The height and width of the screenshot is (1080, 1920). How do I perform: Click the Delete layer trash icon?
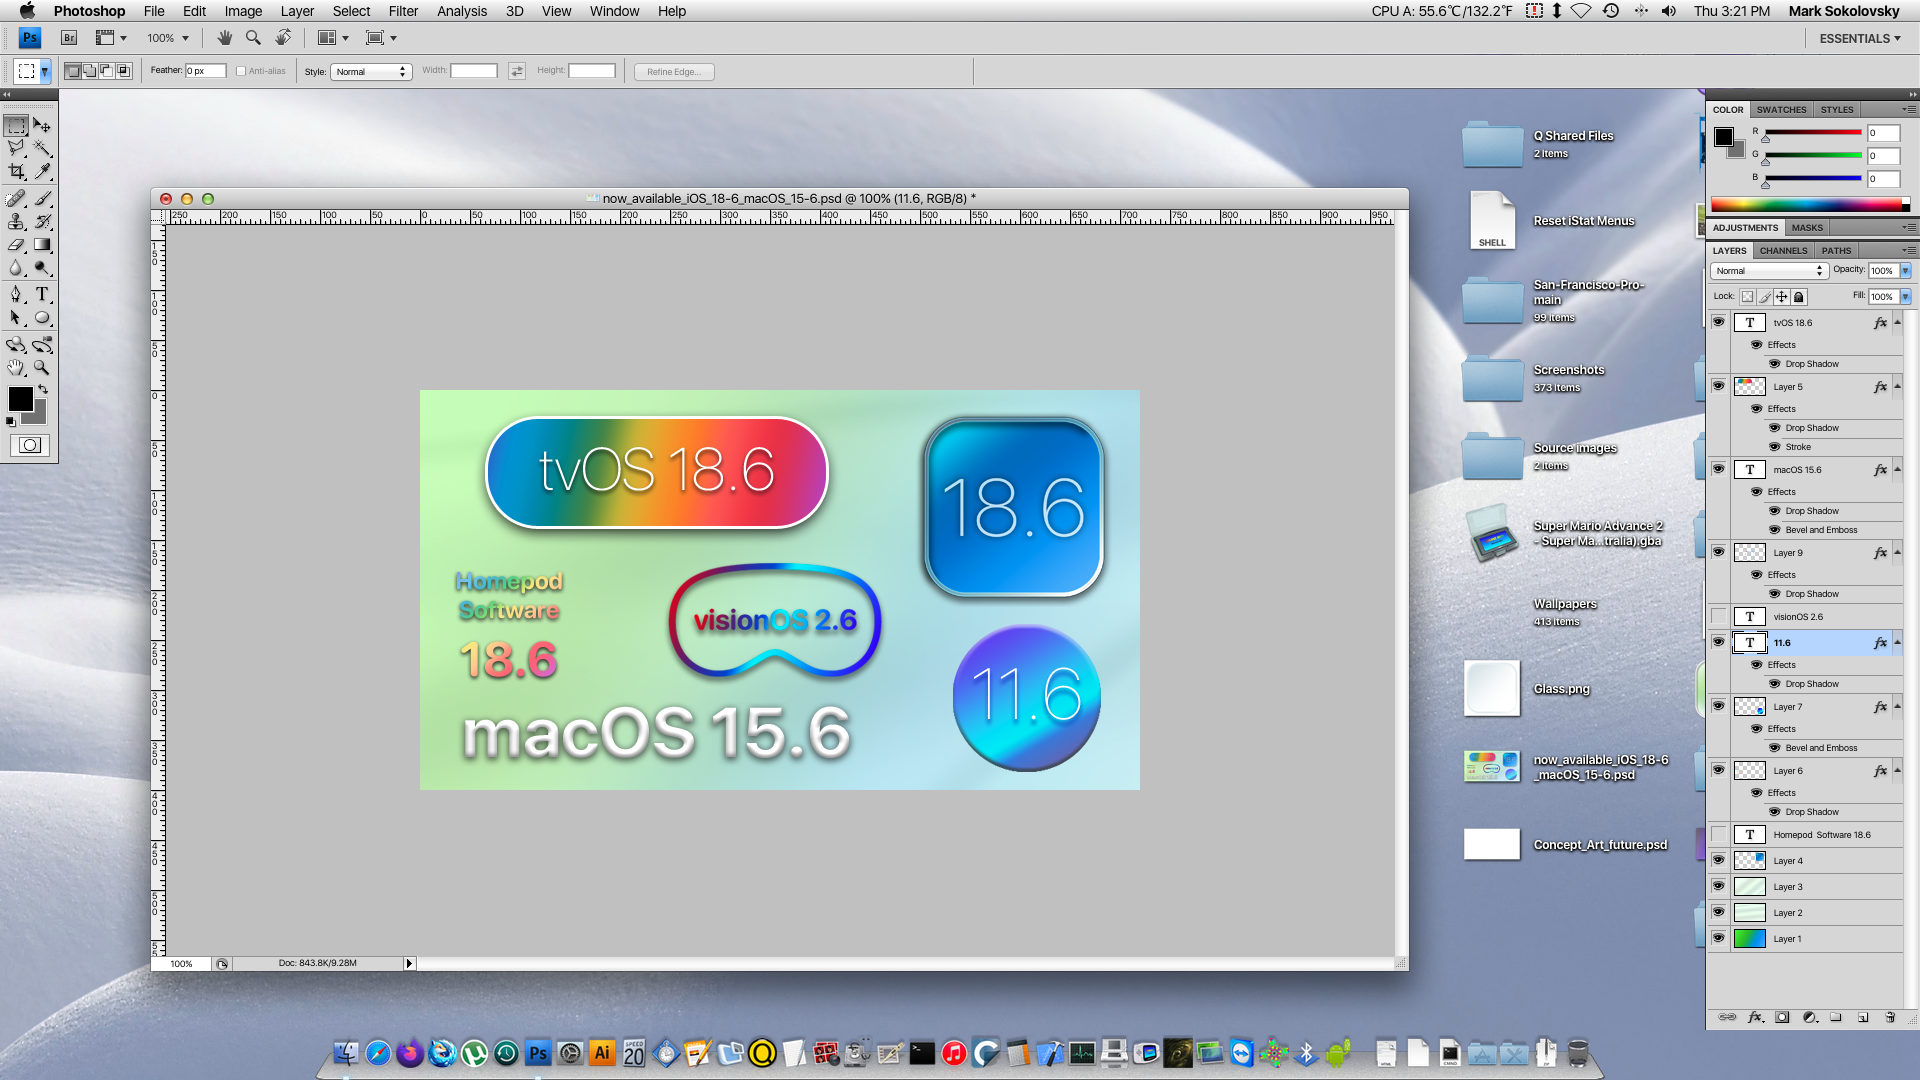[1890, 1017]
